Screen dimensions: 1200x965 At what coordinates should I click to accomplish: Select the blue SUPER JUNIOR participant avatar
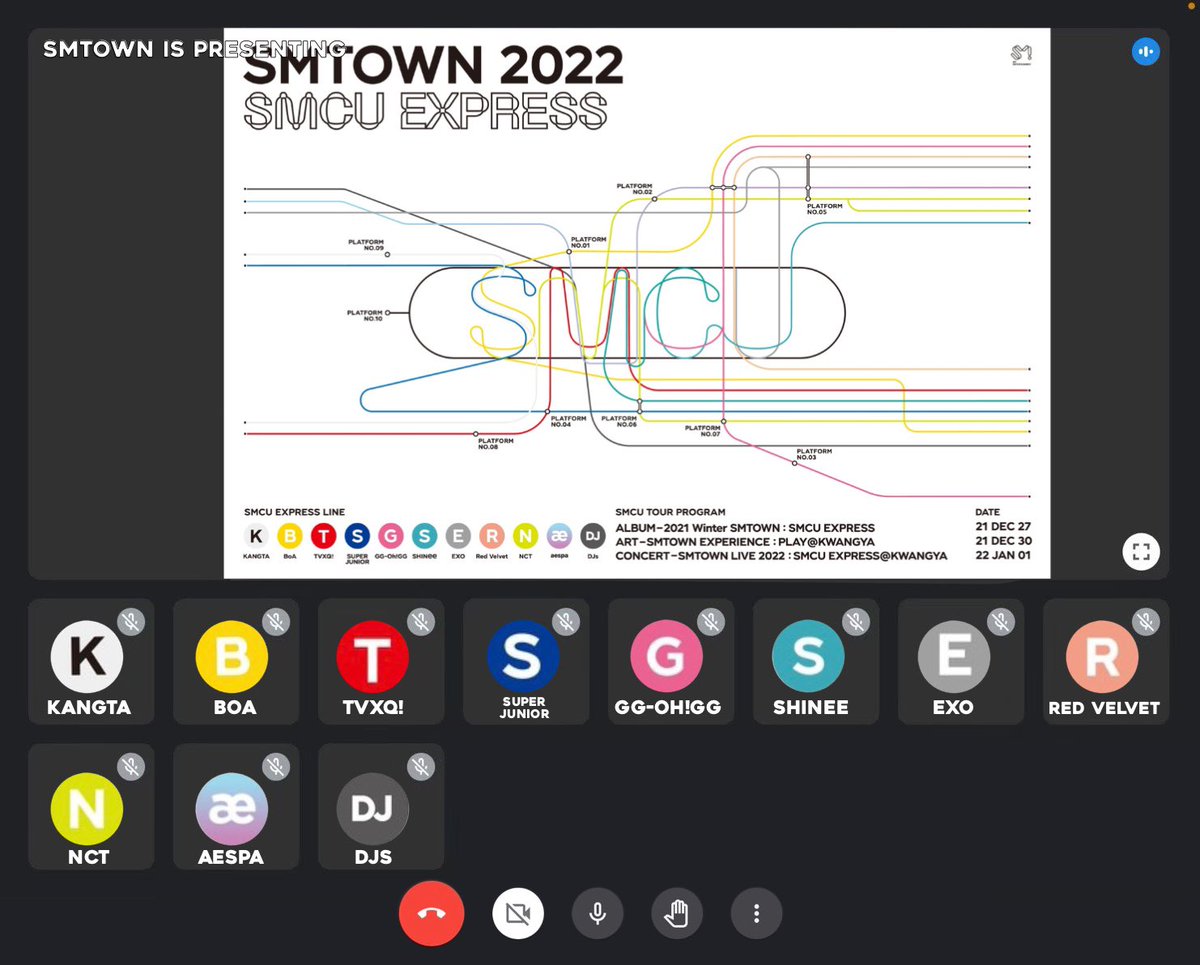[522, 657]
